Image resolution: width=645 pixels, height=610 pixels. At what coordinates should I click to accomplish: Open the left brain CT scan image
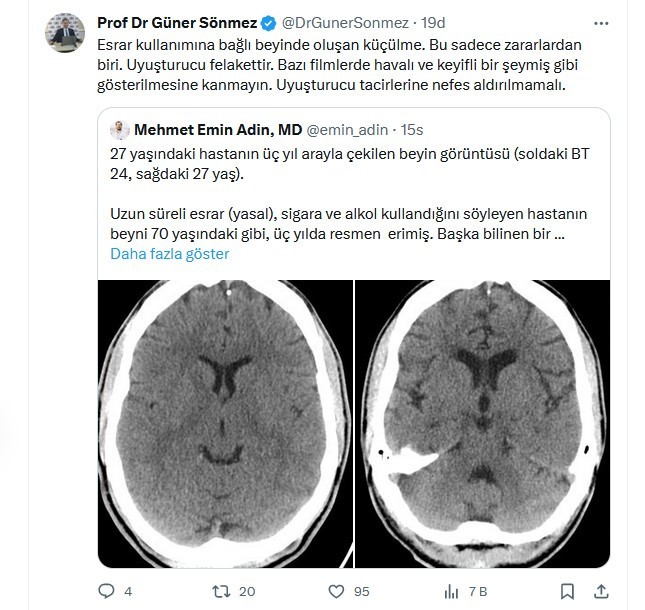tap(225, 424)
